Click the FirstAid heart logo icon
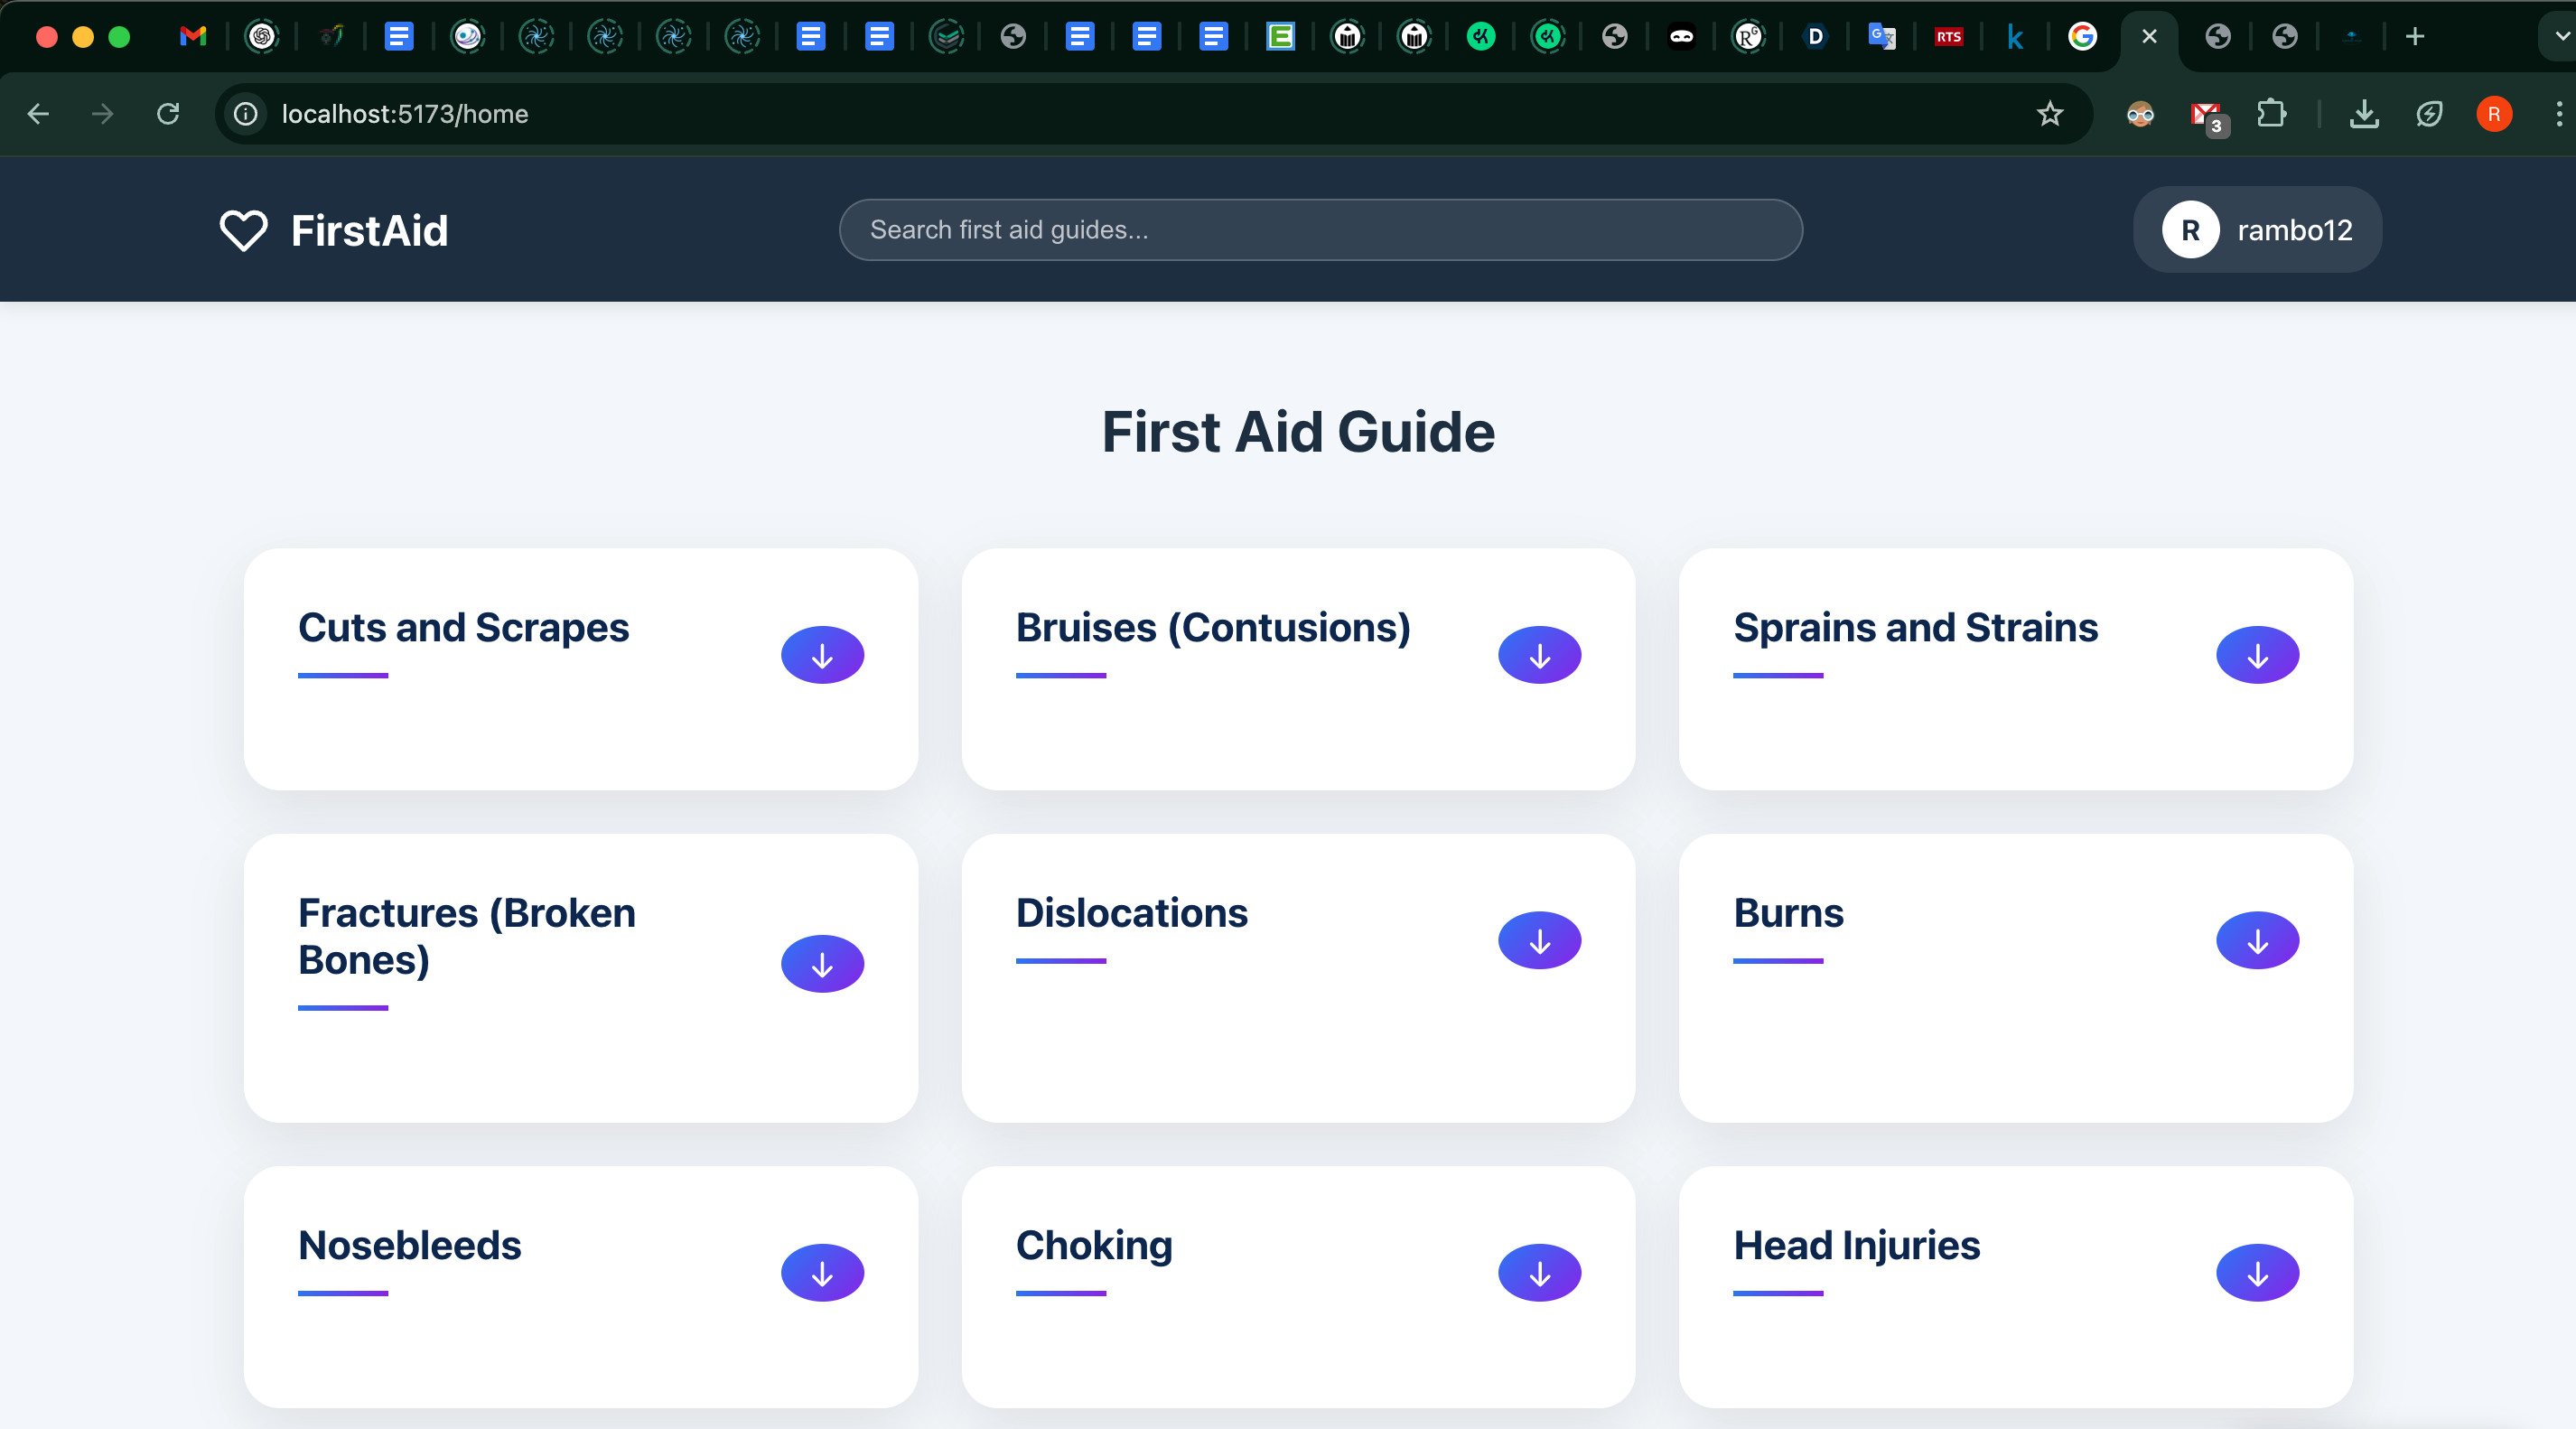This screenshot has height=1429, width=2576. pos(243,230)
